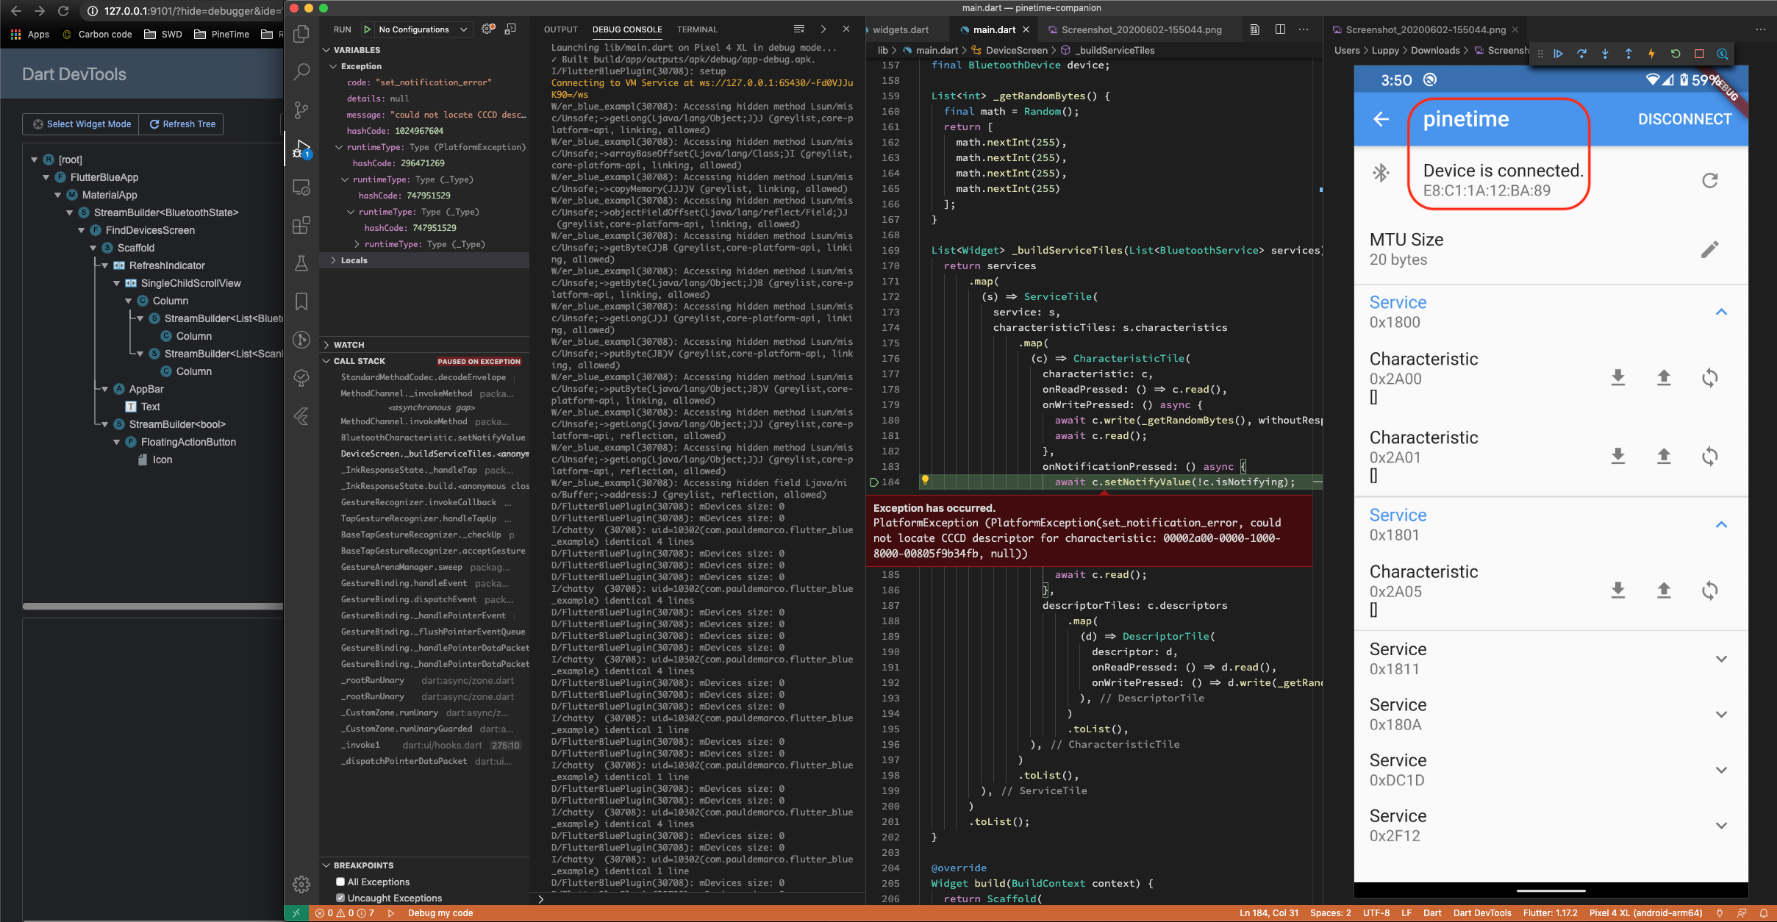Click the debug Continue icon
The height and width of the screenshot is (922, 1777).
pos(1558,54)
